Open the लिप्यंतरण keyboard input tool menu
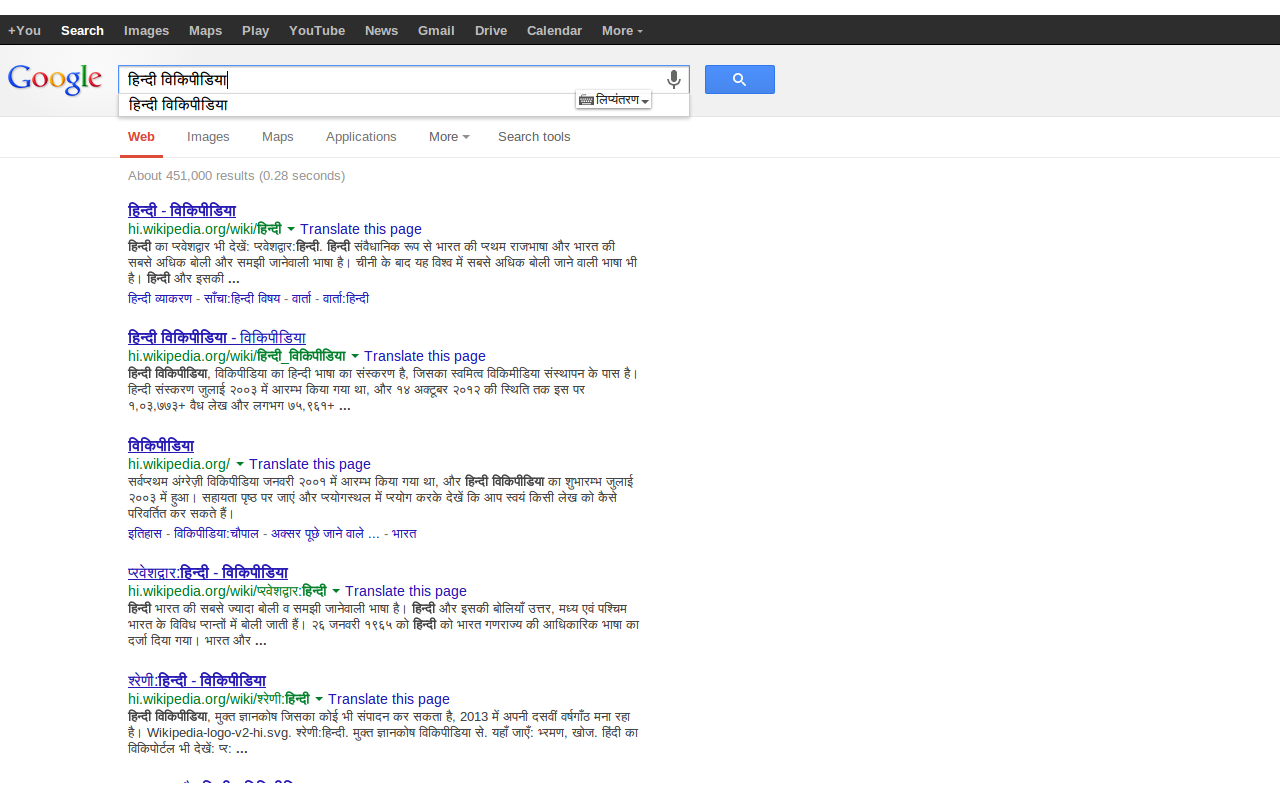The height and width of the screenshot is (800, 1280). pyautogui.click(x=614, y=100)
